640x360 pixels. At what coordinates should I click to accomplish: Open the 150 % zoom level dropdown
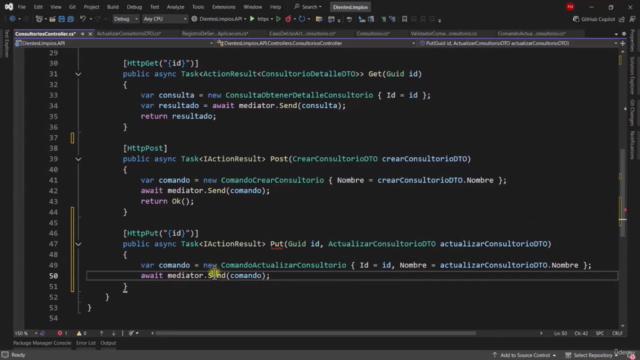coord(26,333)
